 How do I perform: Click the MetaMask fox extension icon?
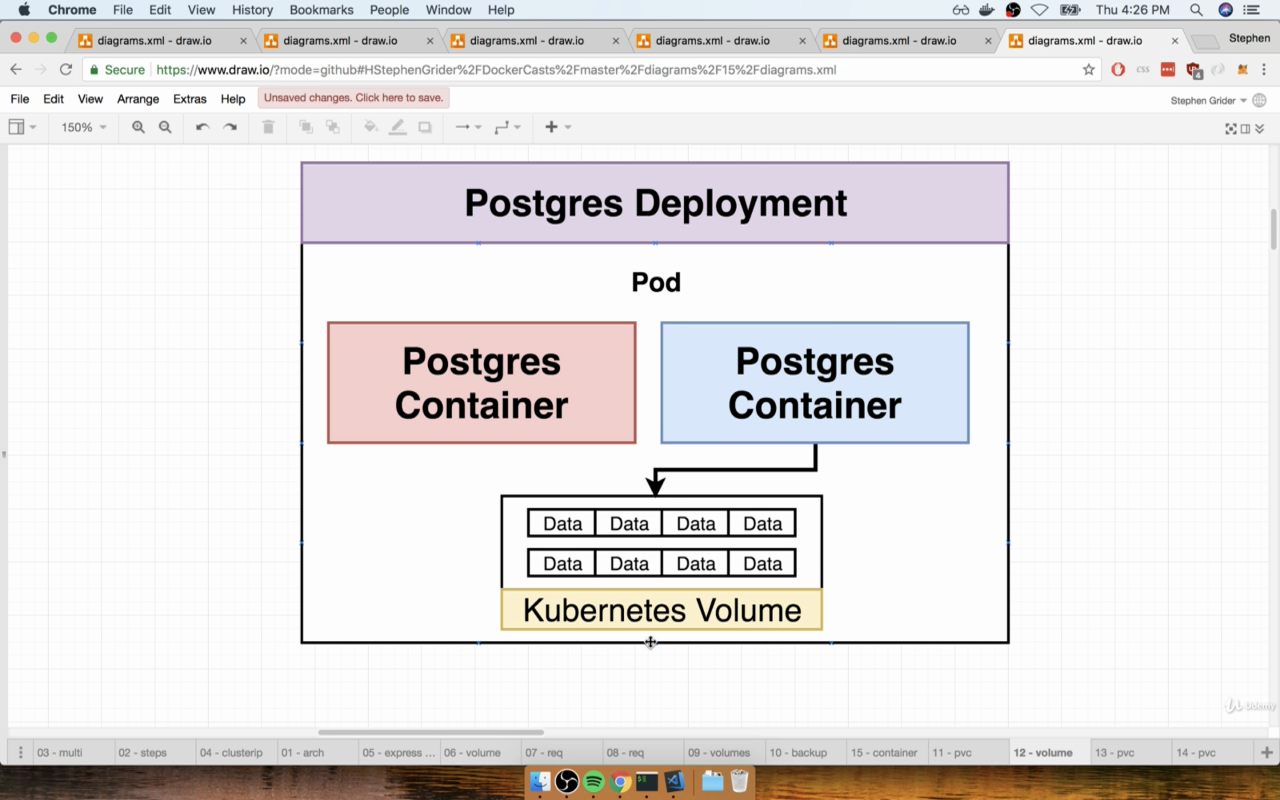[1243, 70]
